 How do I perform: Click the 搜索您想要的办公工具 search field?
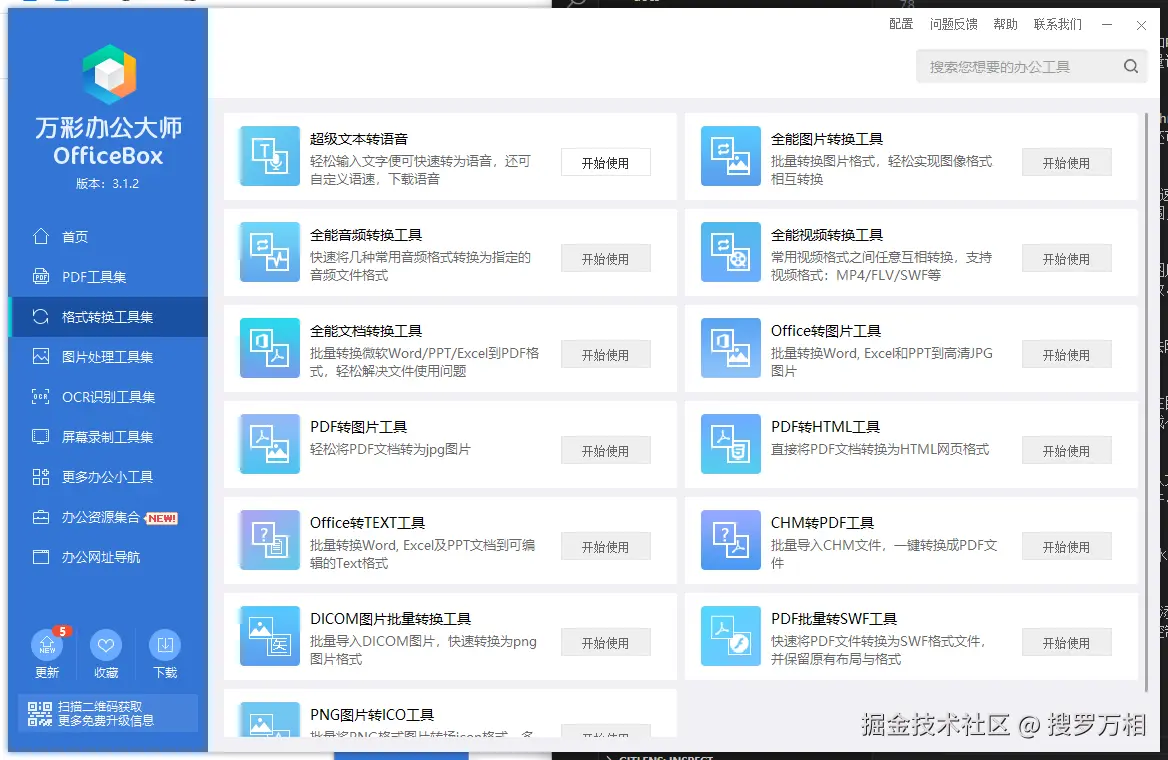click(1032, 66)
